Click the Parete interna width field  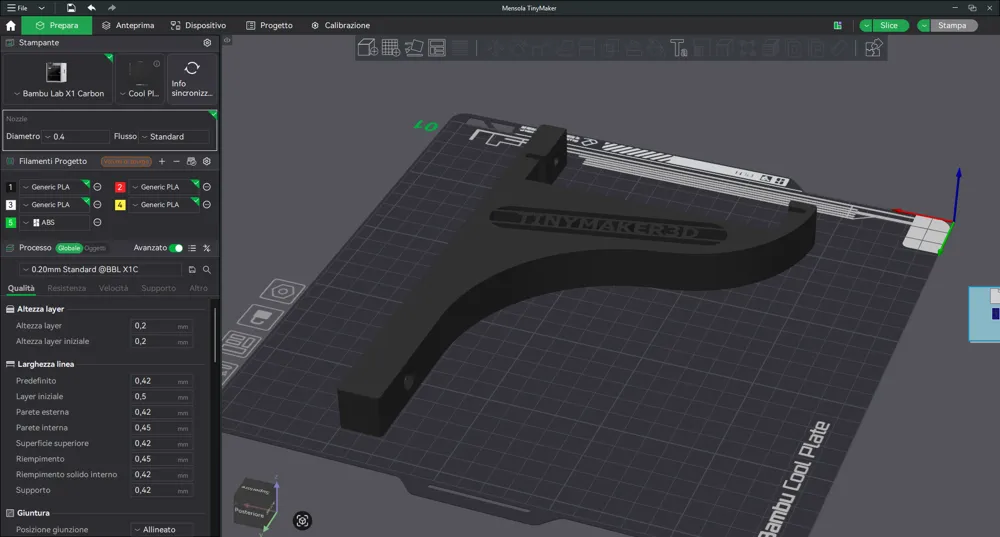click(161, 428)
